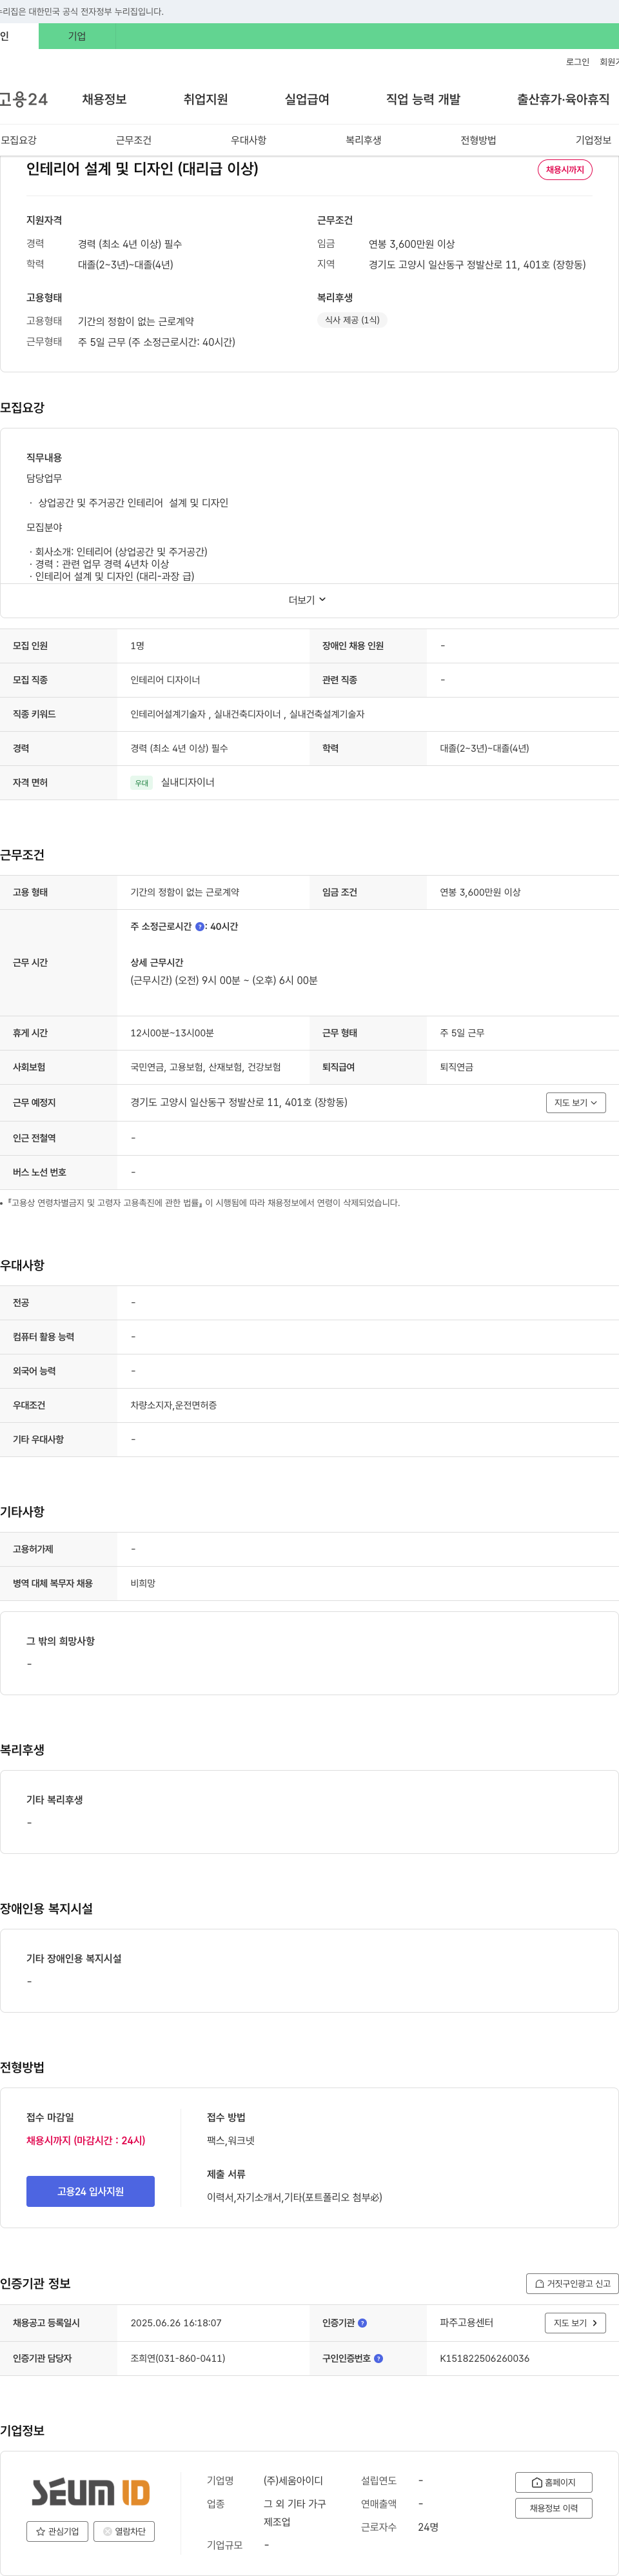The height and width of the screenshot is (2576, 619).
Task: Click the help icon beside 구인인증번호
Action: (378, 2358)
